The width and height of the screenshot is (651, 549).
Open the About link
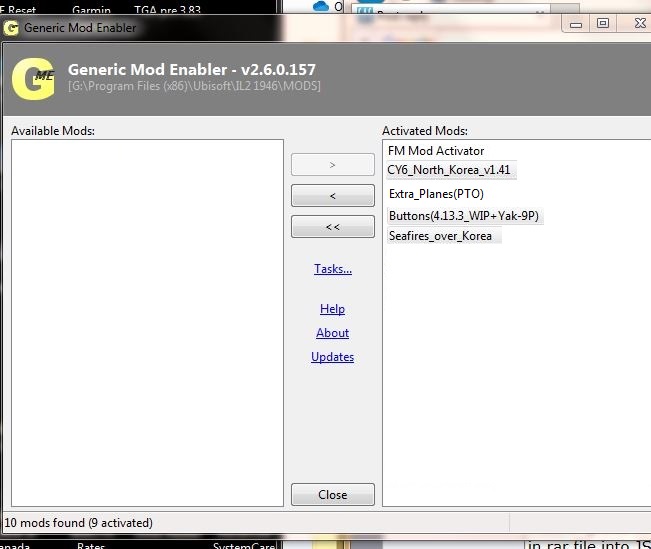coord(332,333)
